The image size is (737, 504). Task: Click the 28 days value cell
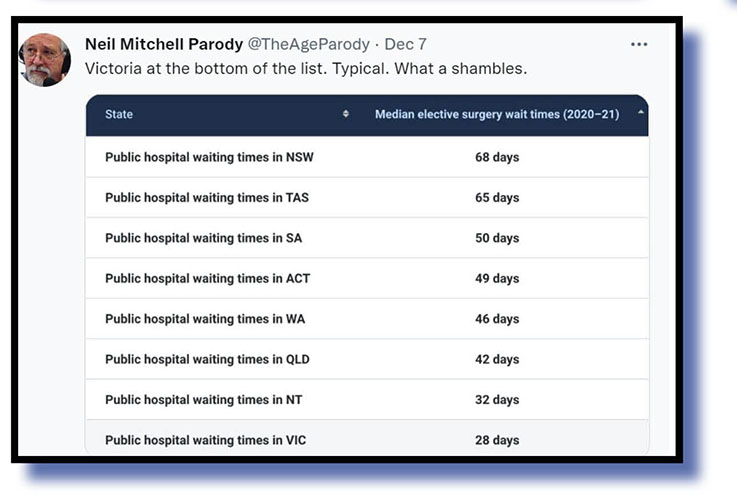coord(497,440)
